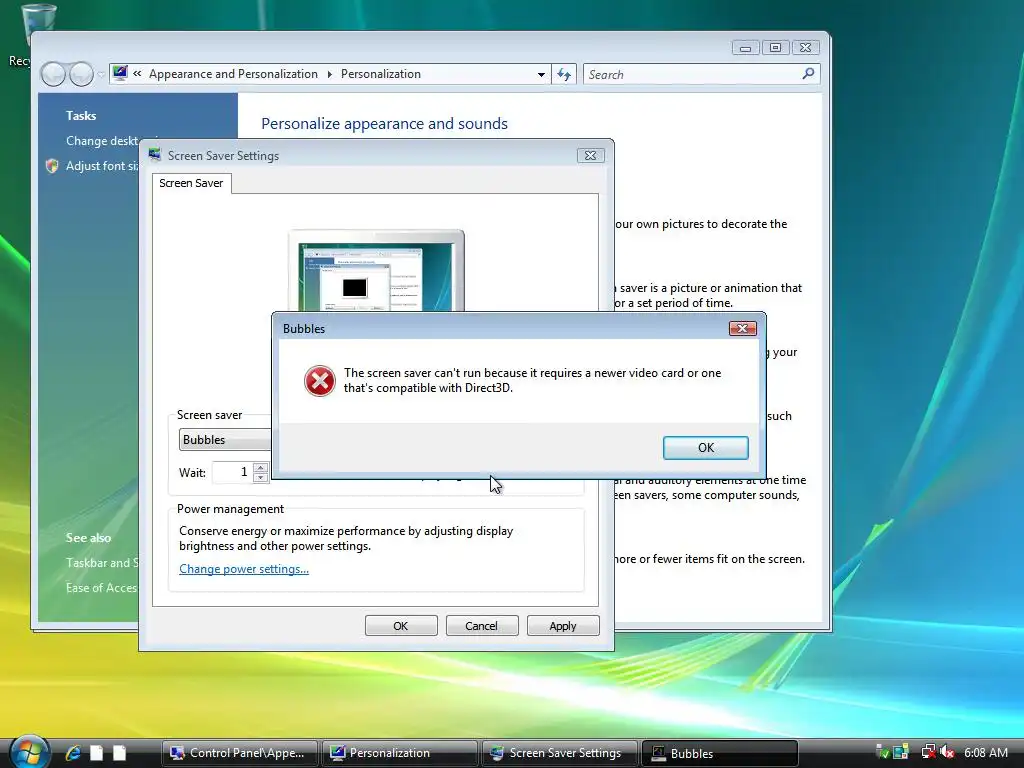Image resolution: width=1024 pixels, height=768 pixels.
Task: Close the Personalization window
Action: point(805,48)
